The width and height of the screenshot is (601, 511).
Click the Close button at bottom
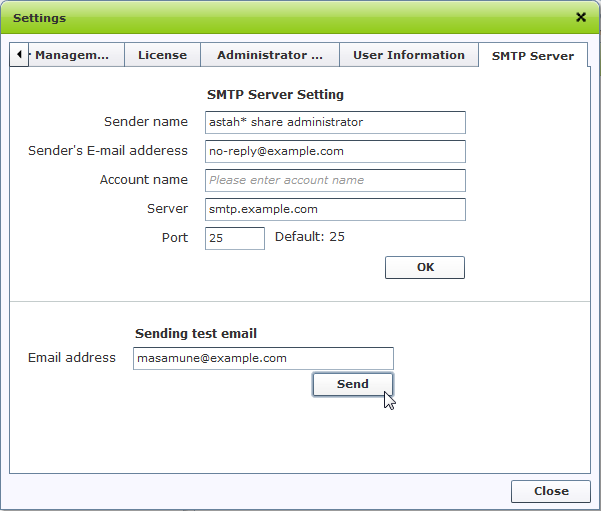[551, 491]
